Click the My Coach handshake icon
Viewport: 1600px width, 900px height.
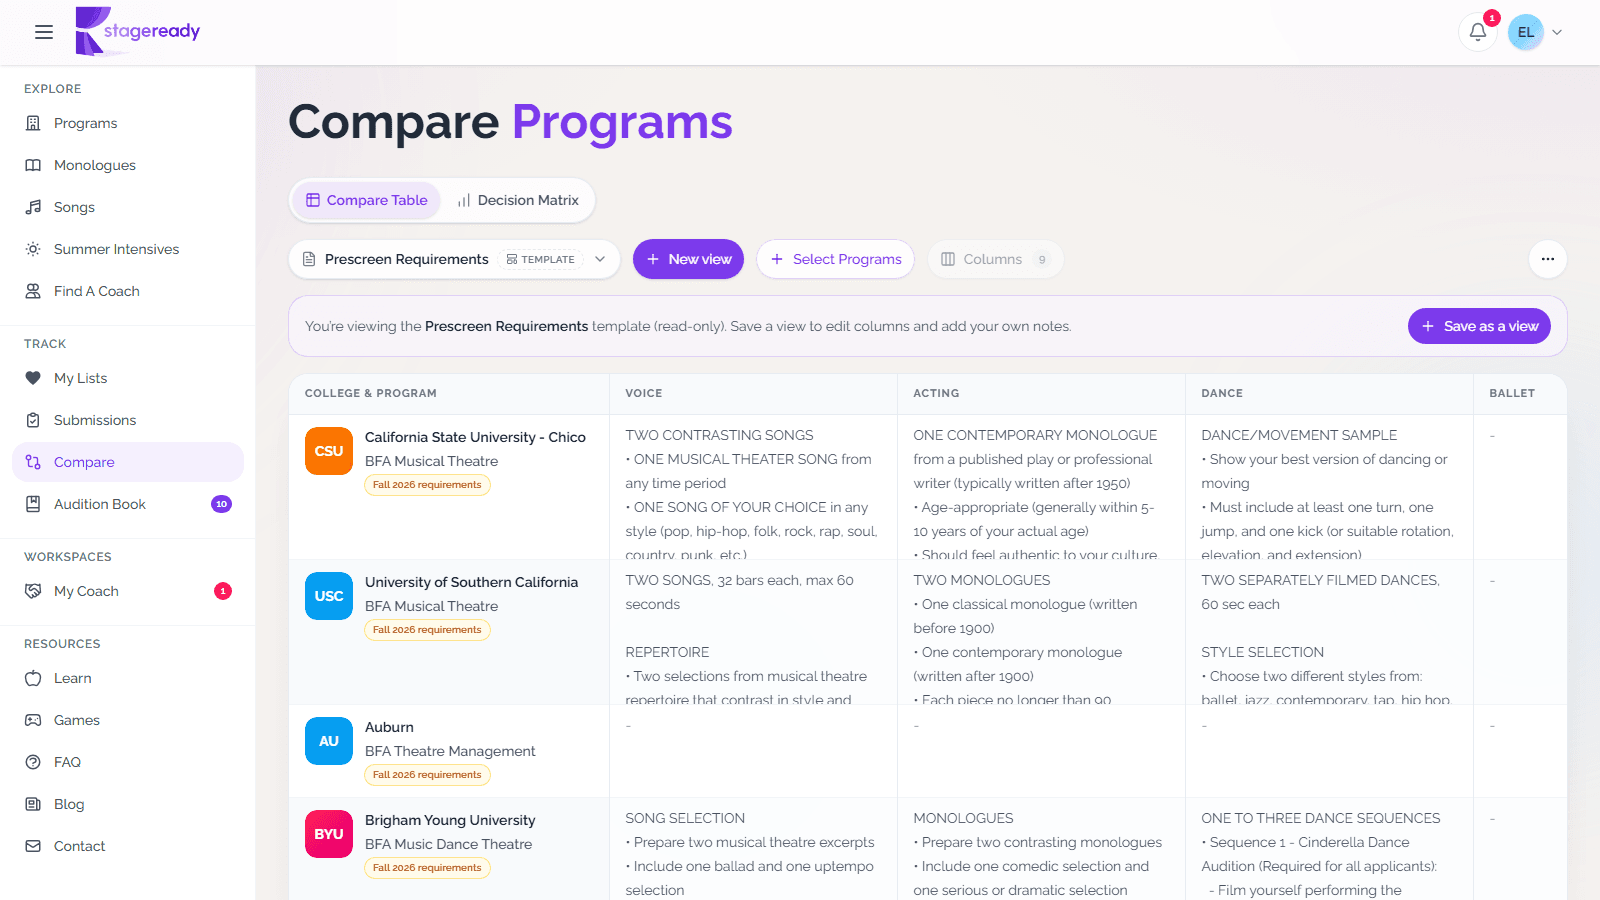pos(33,591)
